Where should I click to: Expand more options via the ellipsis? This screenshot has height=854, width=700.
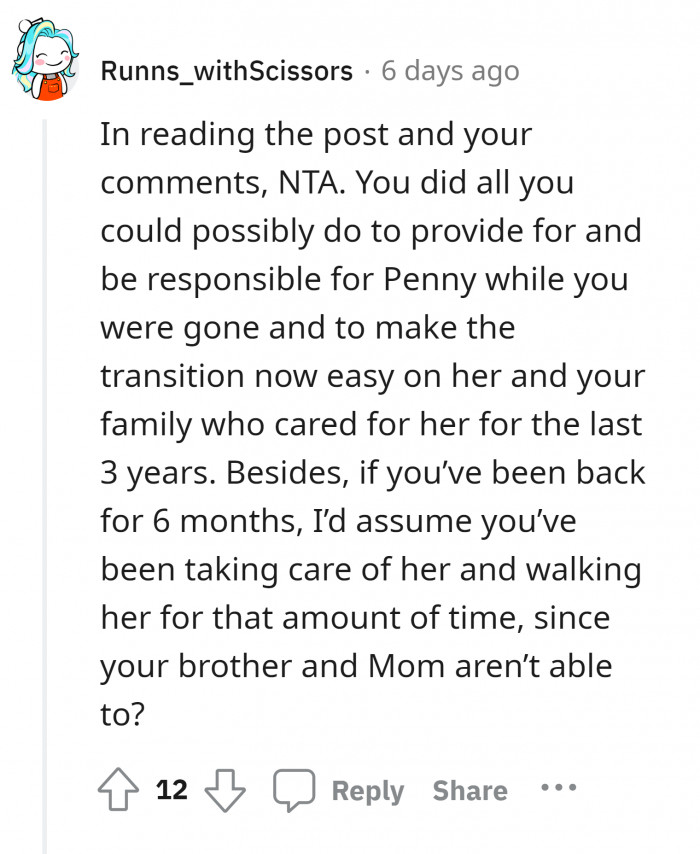(558, 790)
